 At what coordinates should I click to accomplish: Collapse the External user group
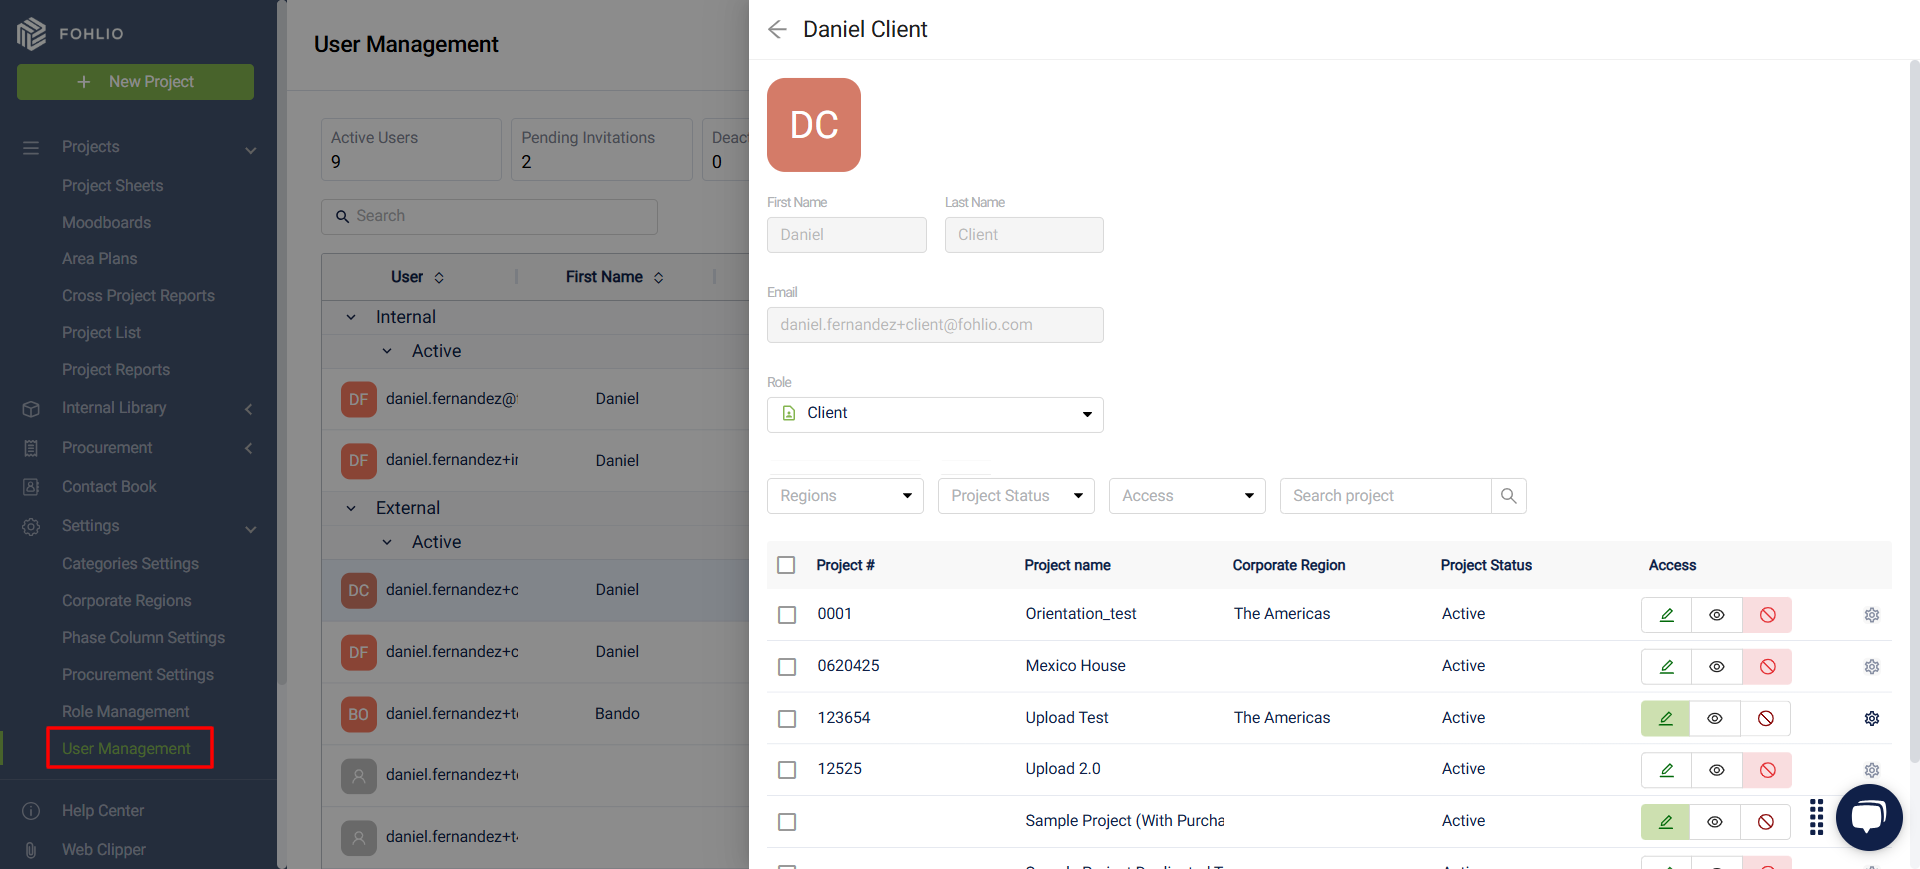click(x=351, y=509)
